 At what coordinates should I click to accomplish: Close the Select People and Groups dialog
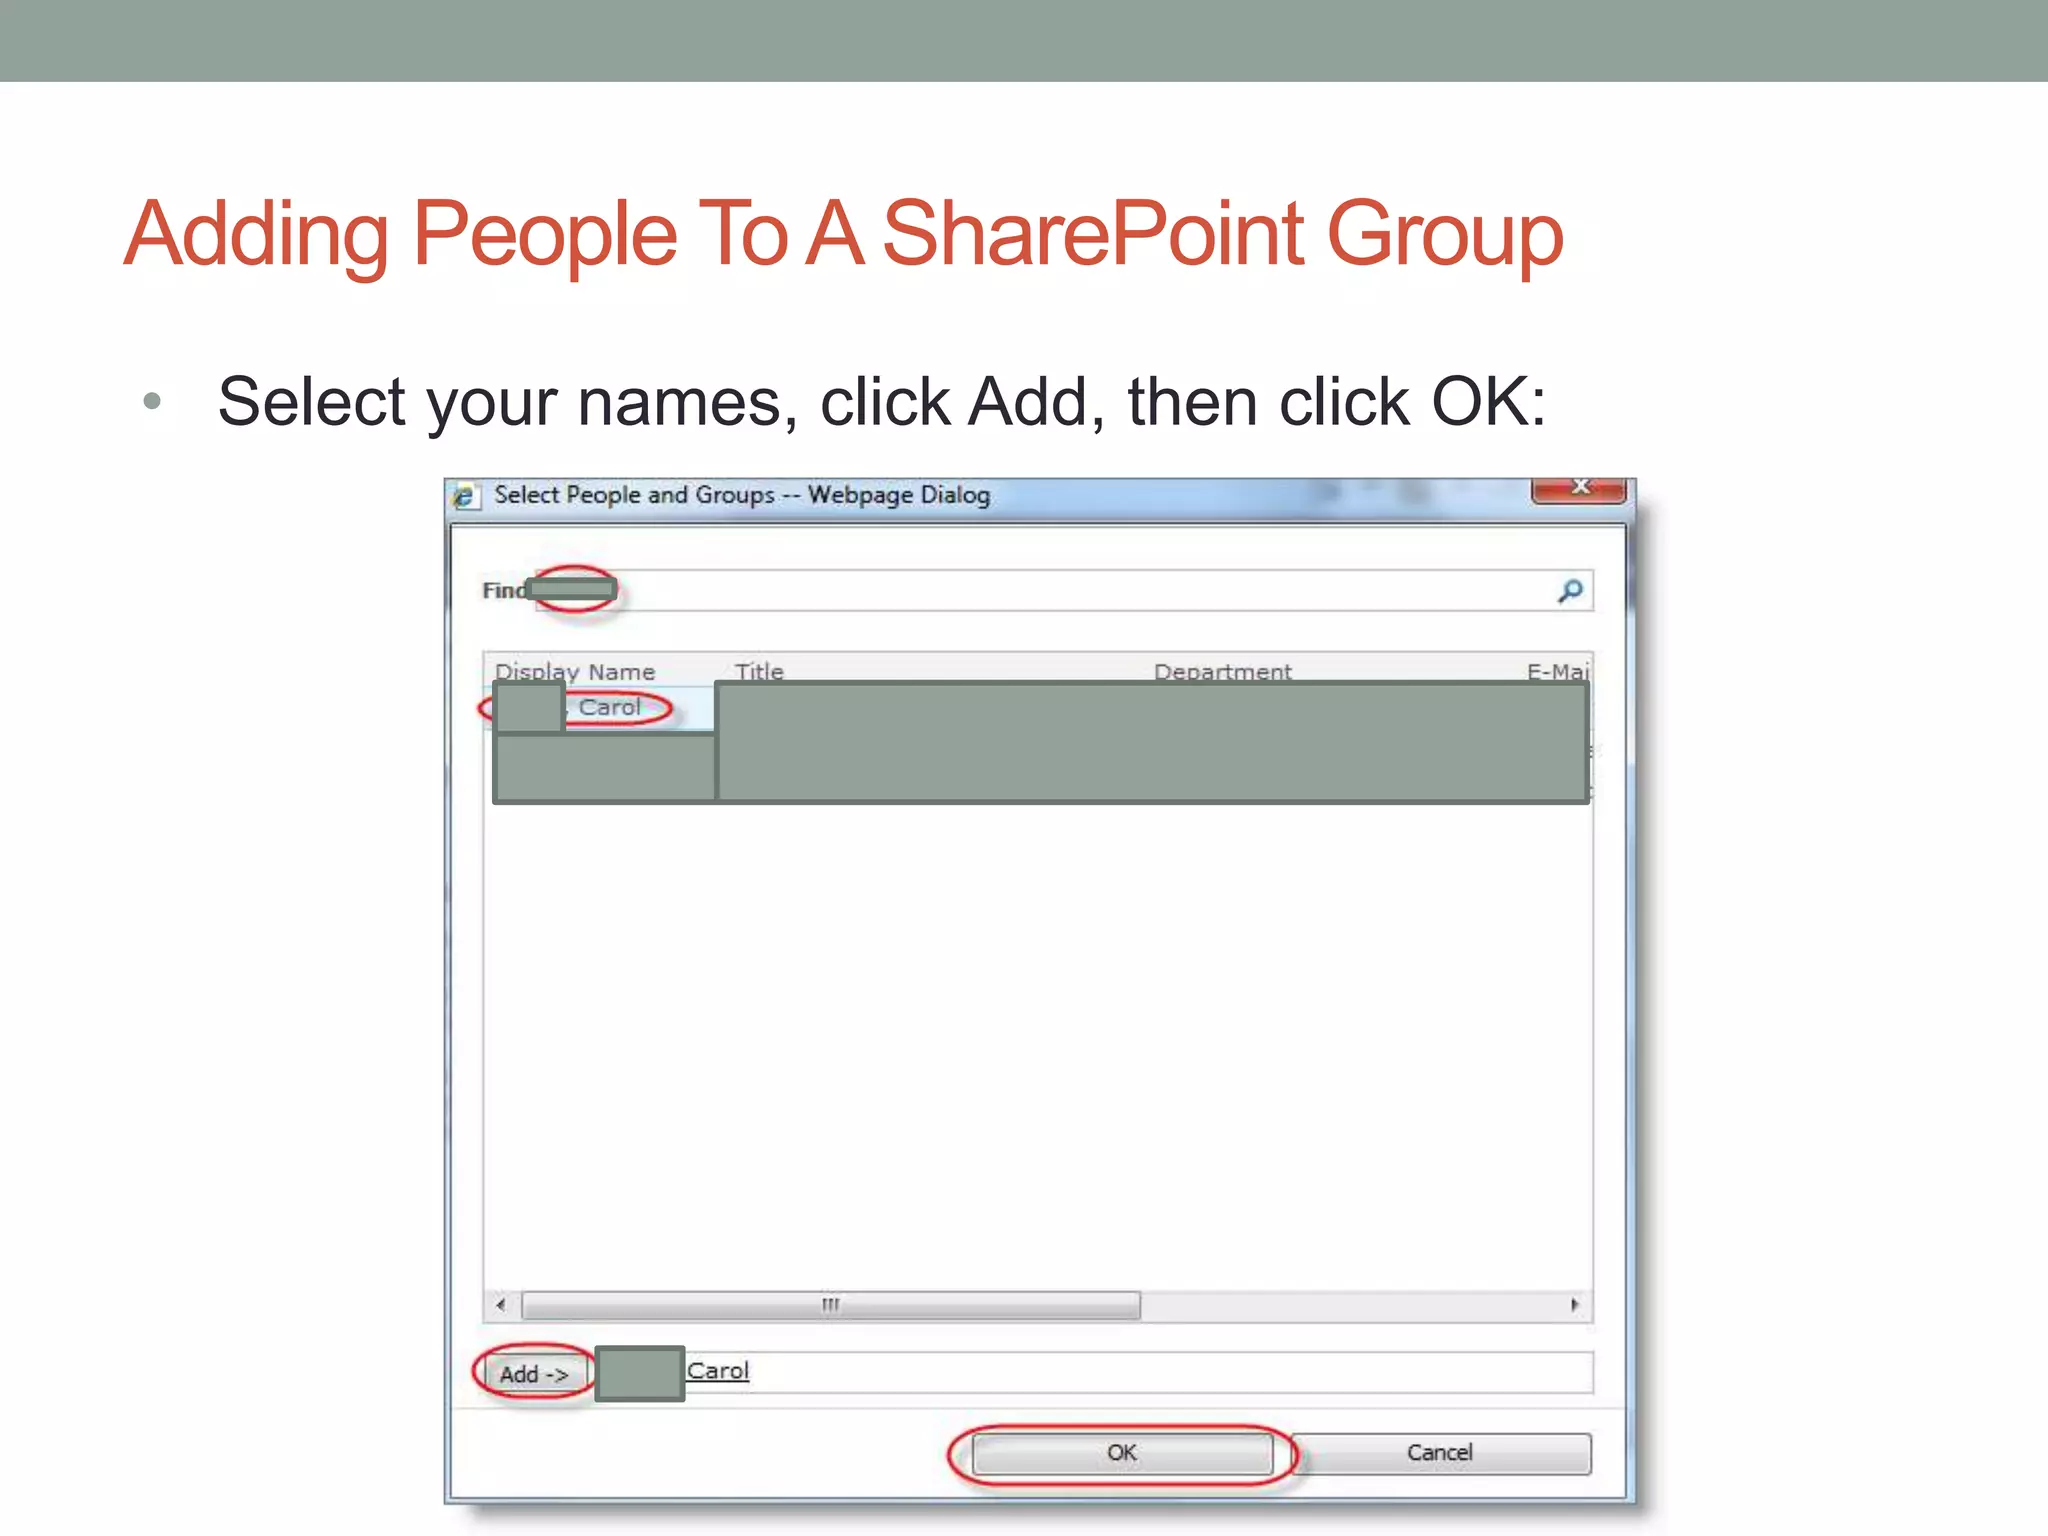click(1578, 488)
